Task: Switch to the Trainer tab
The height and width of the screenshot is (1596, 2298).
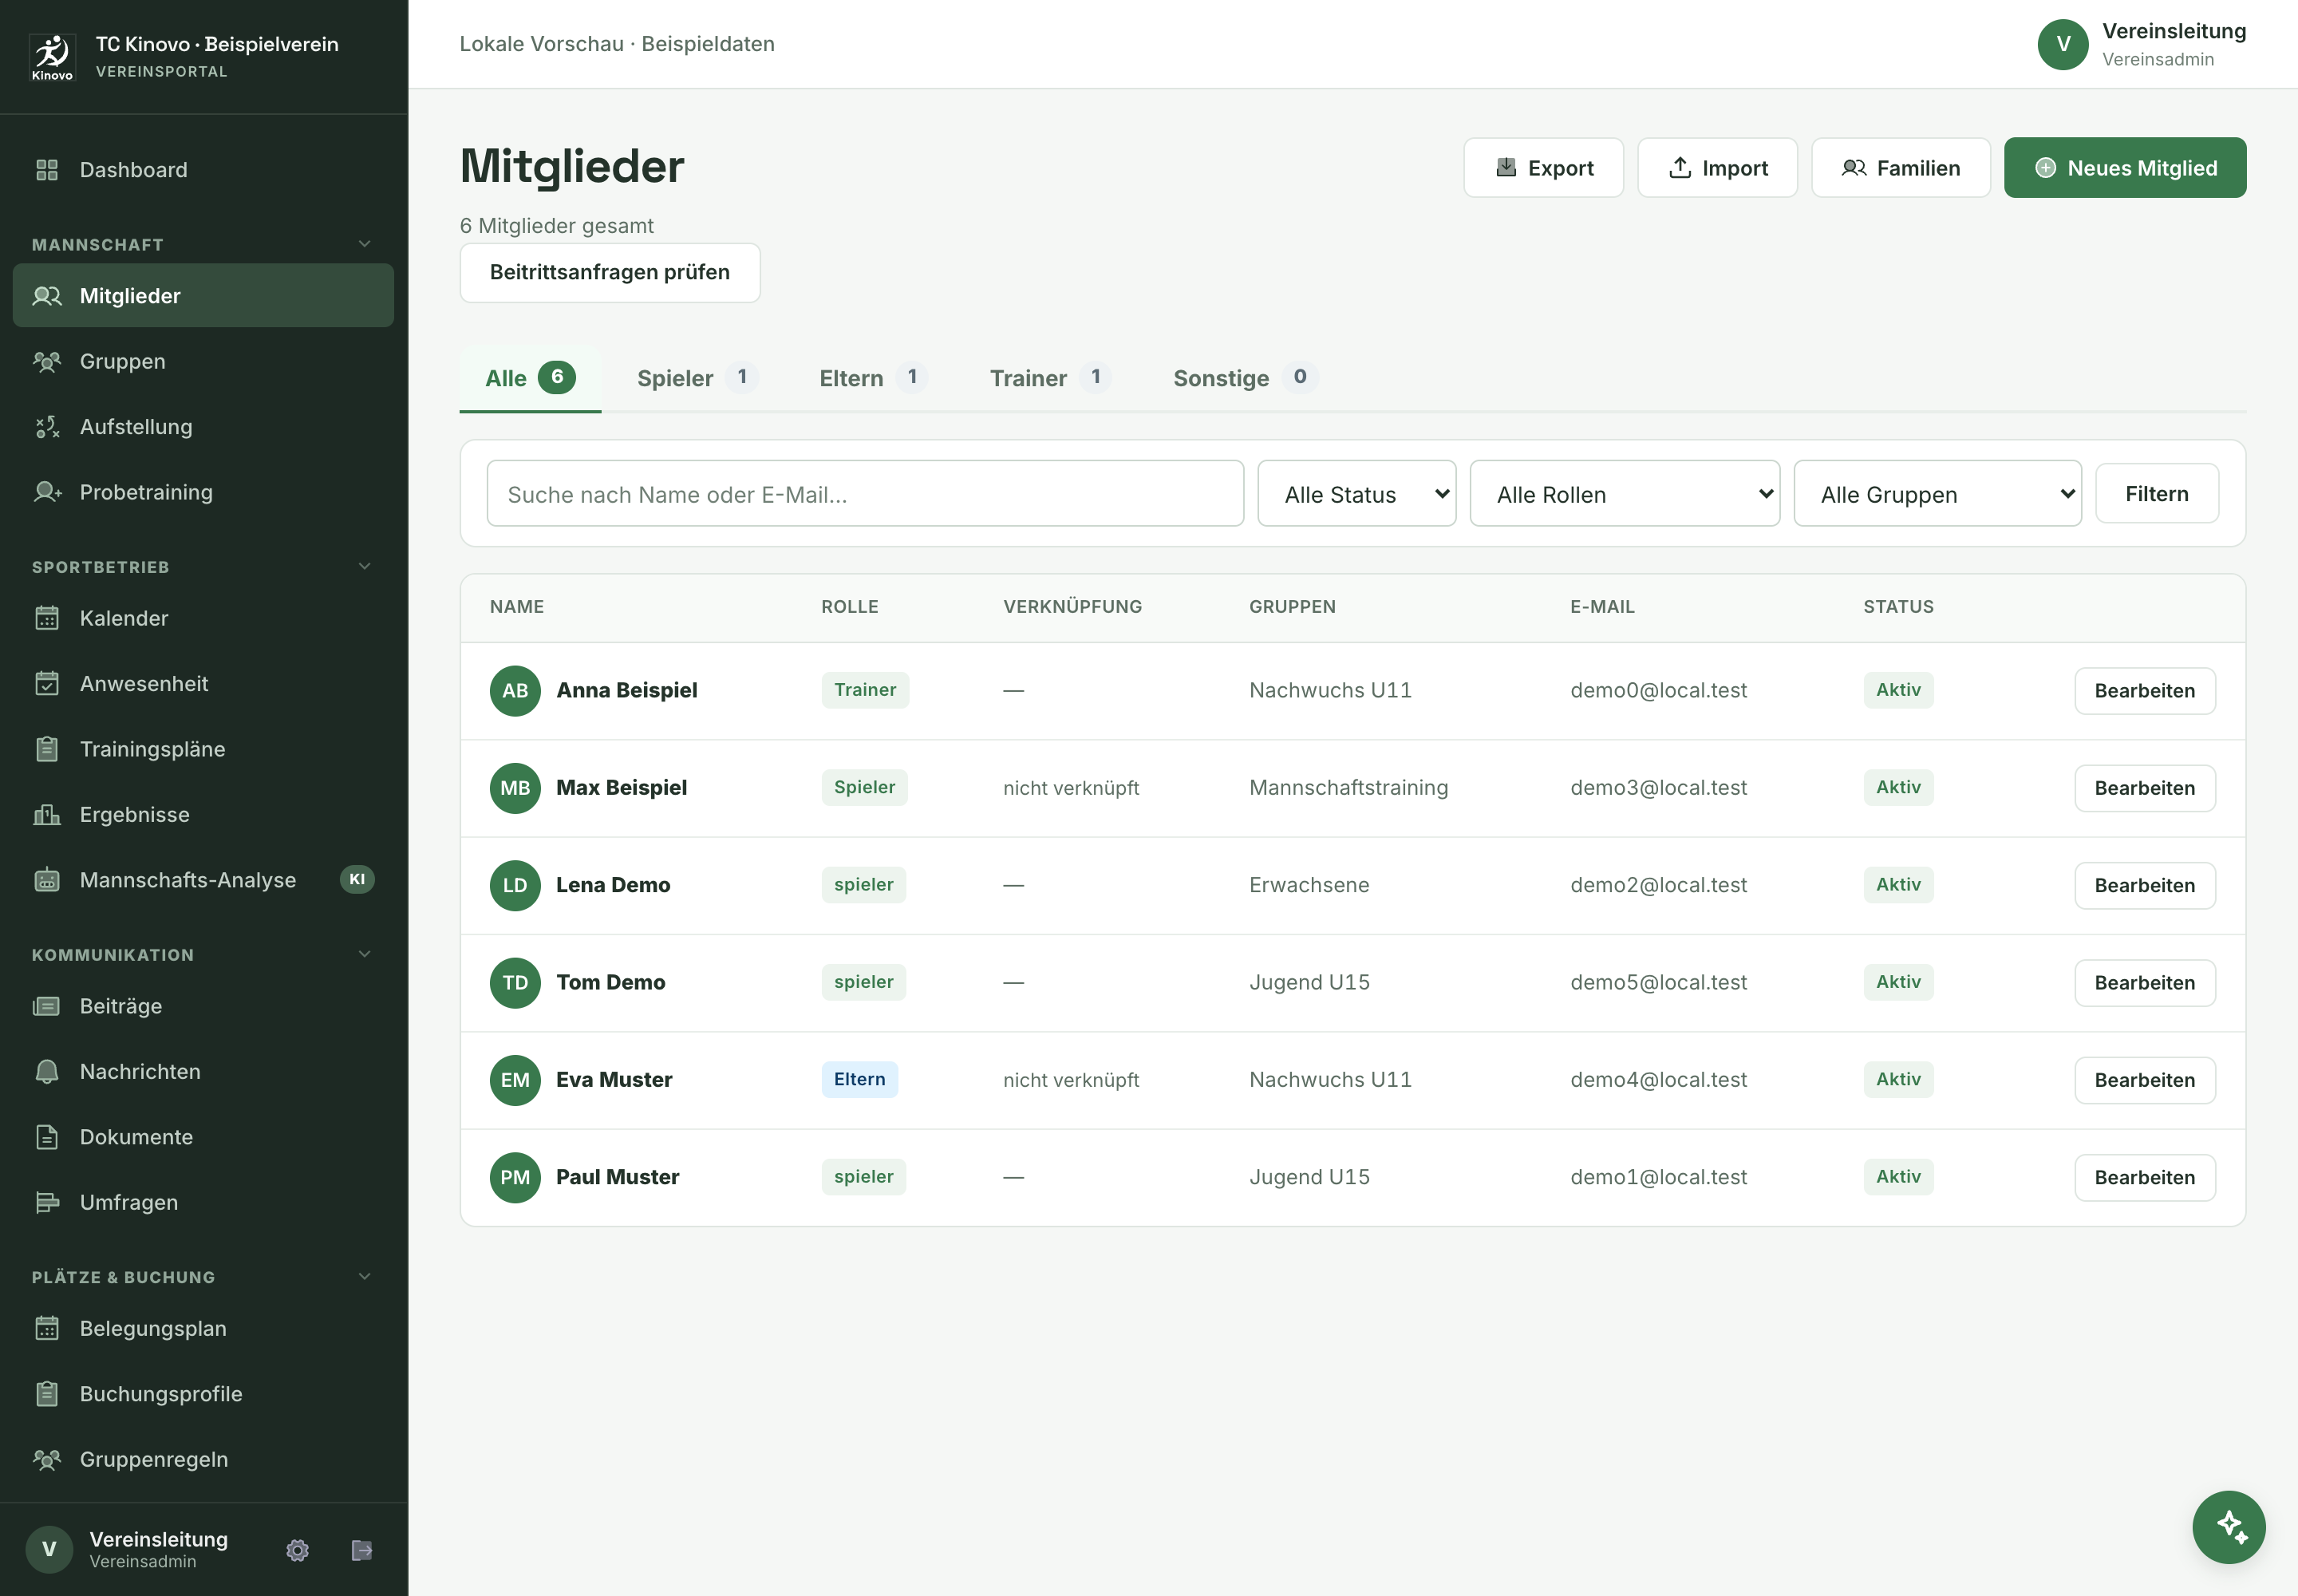Action: [x=1049, y=378]
